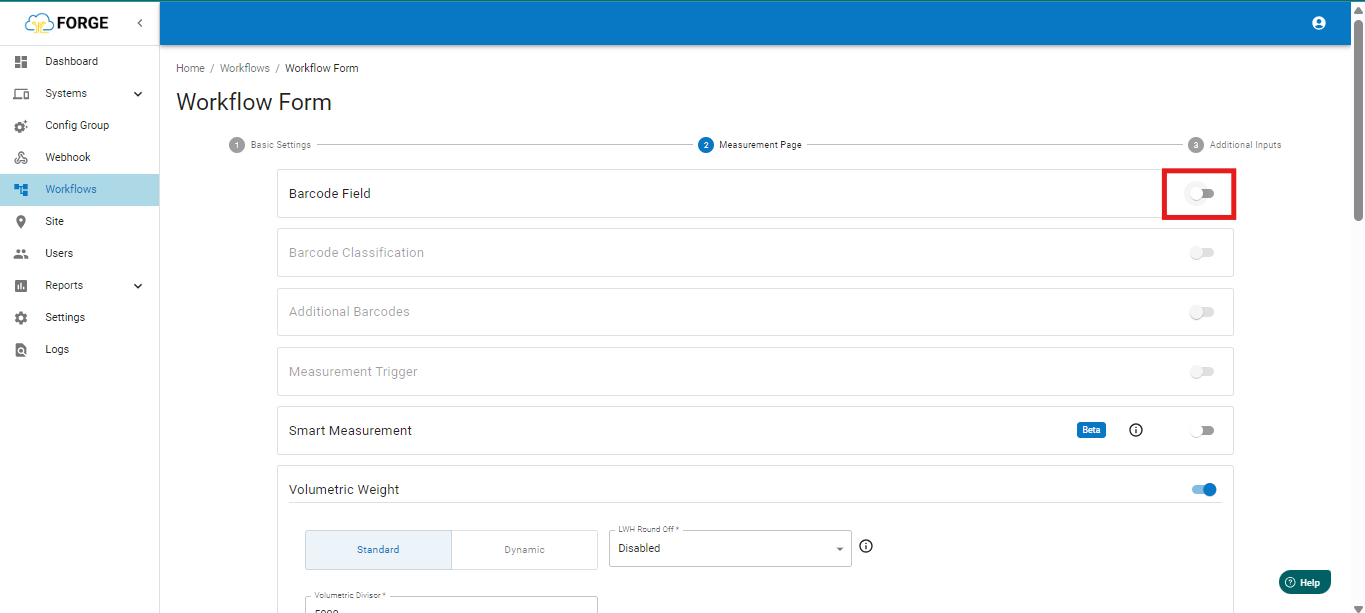Viewport: 1365px width, 613px height.
Task: Click the Systems devices icon
Action: (21, 94)
